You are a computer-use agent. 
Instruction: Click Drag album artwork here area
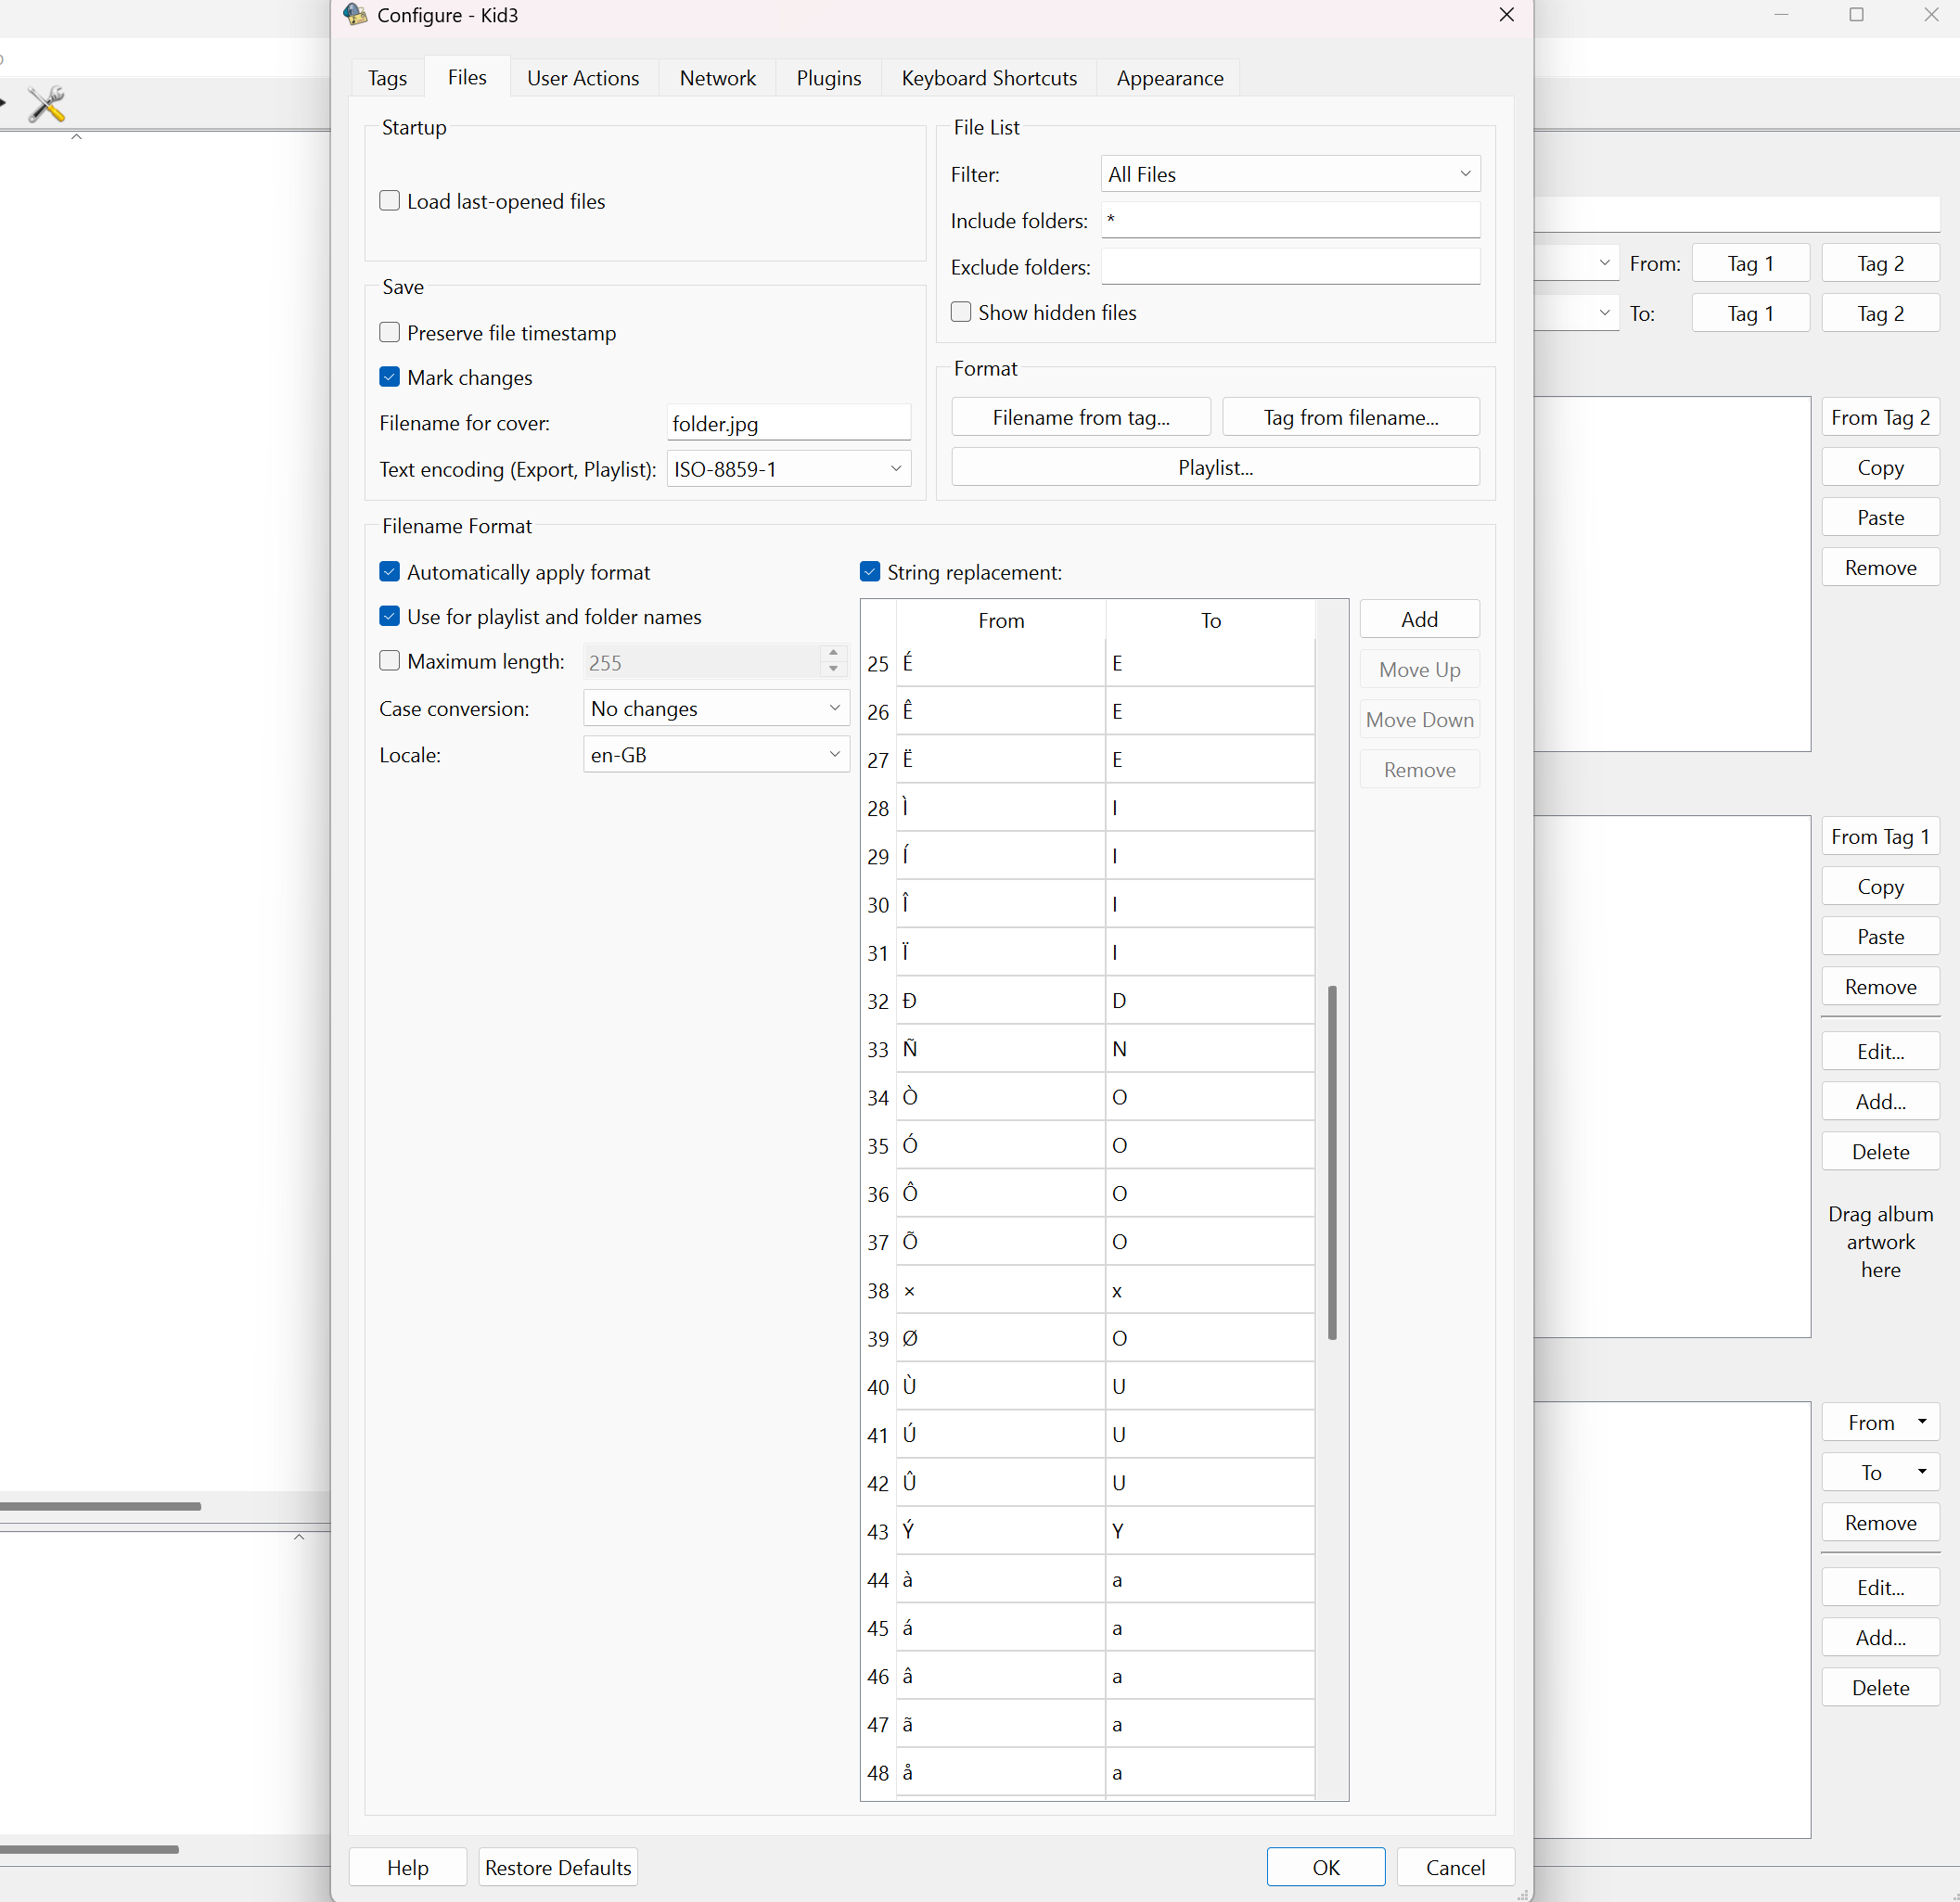(1880, 1241)
